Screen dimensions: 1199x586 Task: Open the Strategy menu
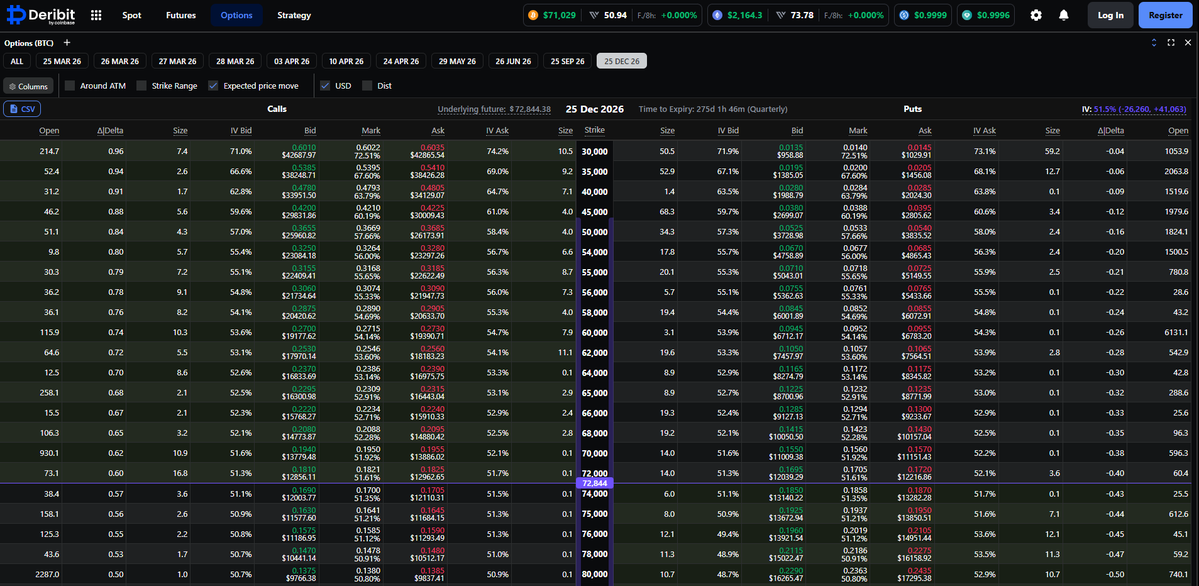click(x=294, y=15)
